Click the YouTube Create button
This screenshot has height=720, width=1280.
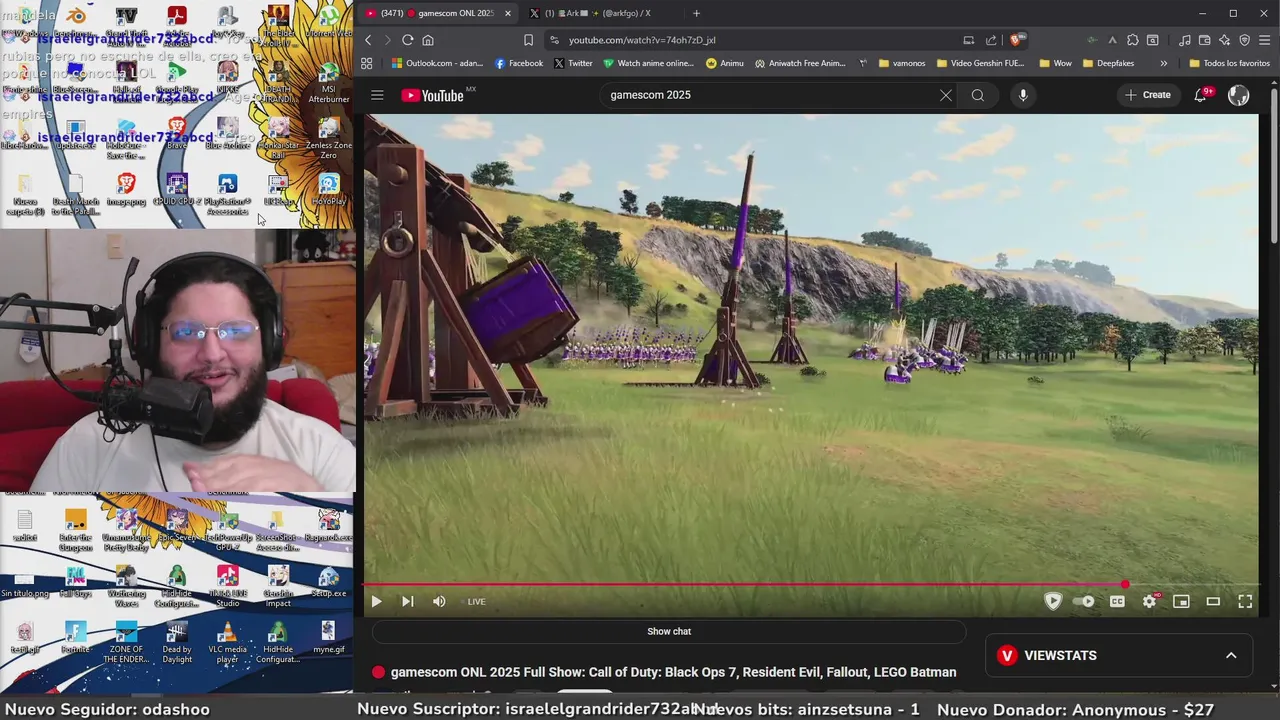click(x=1147, y=95)
